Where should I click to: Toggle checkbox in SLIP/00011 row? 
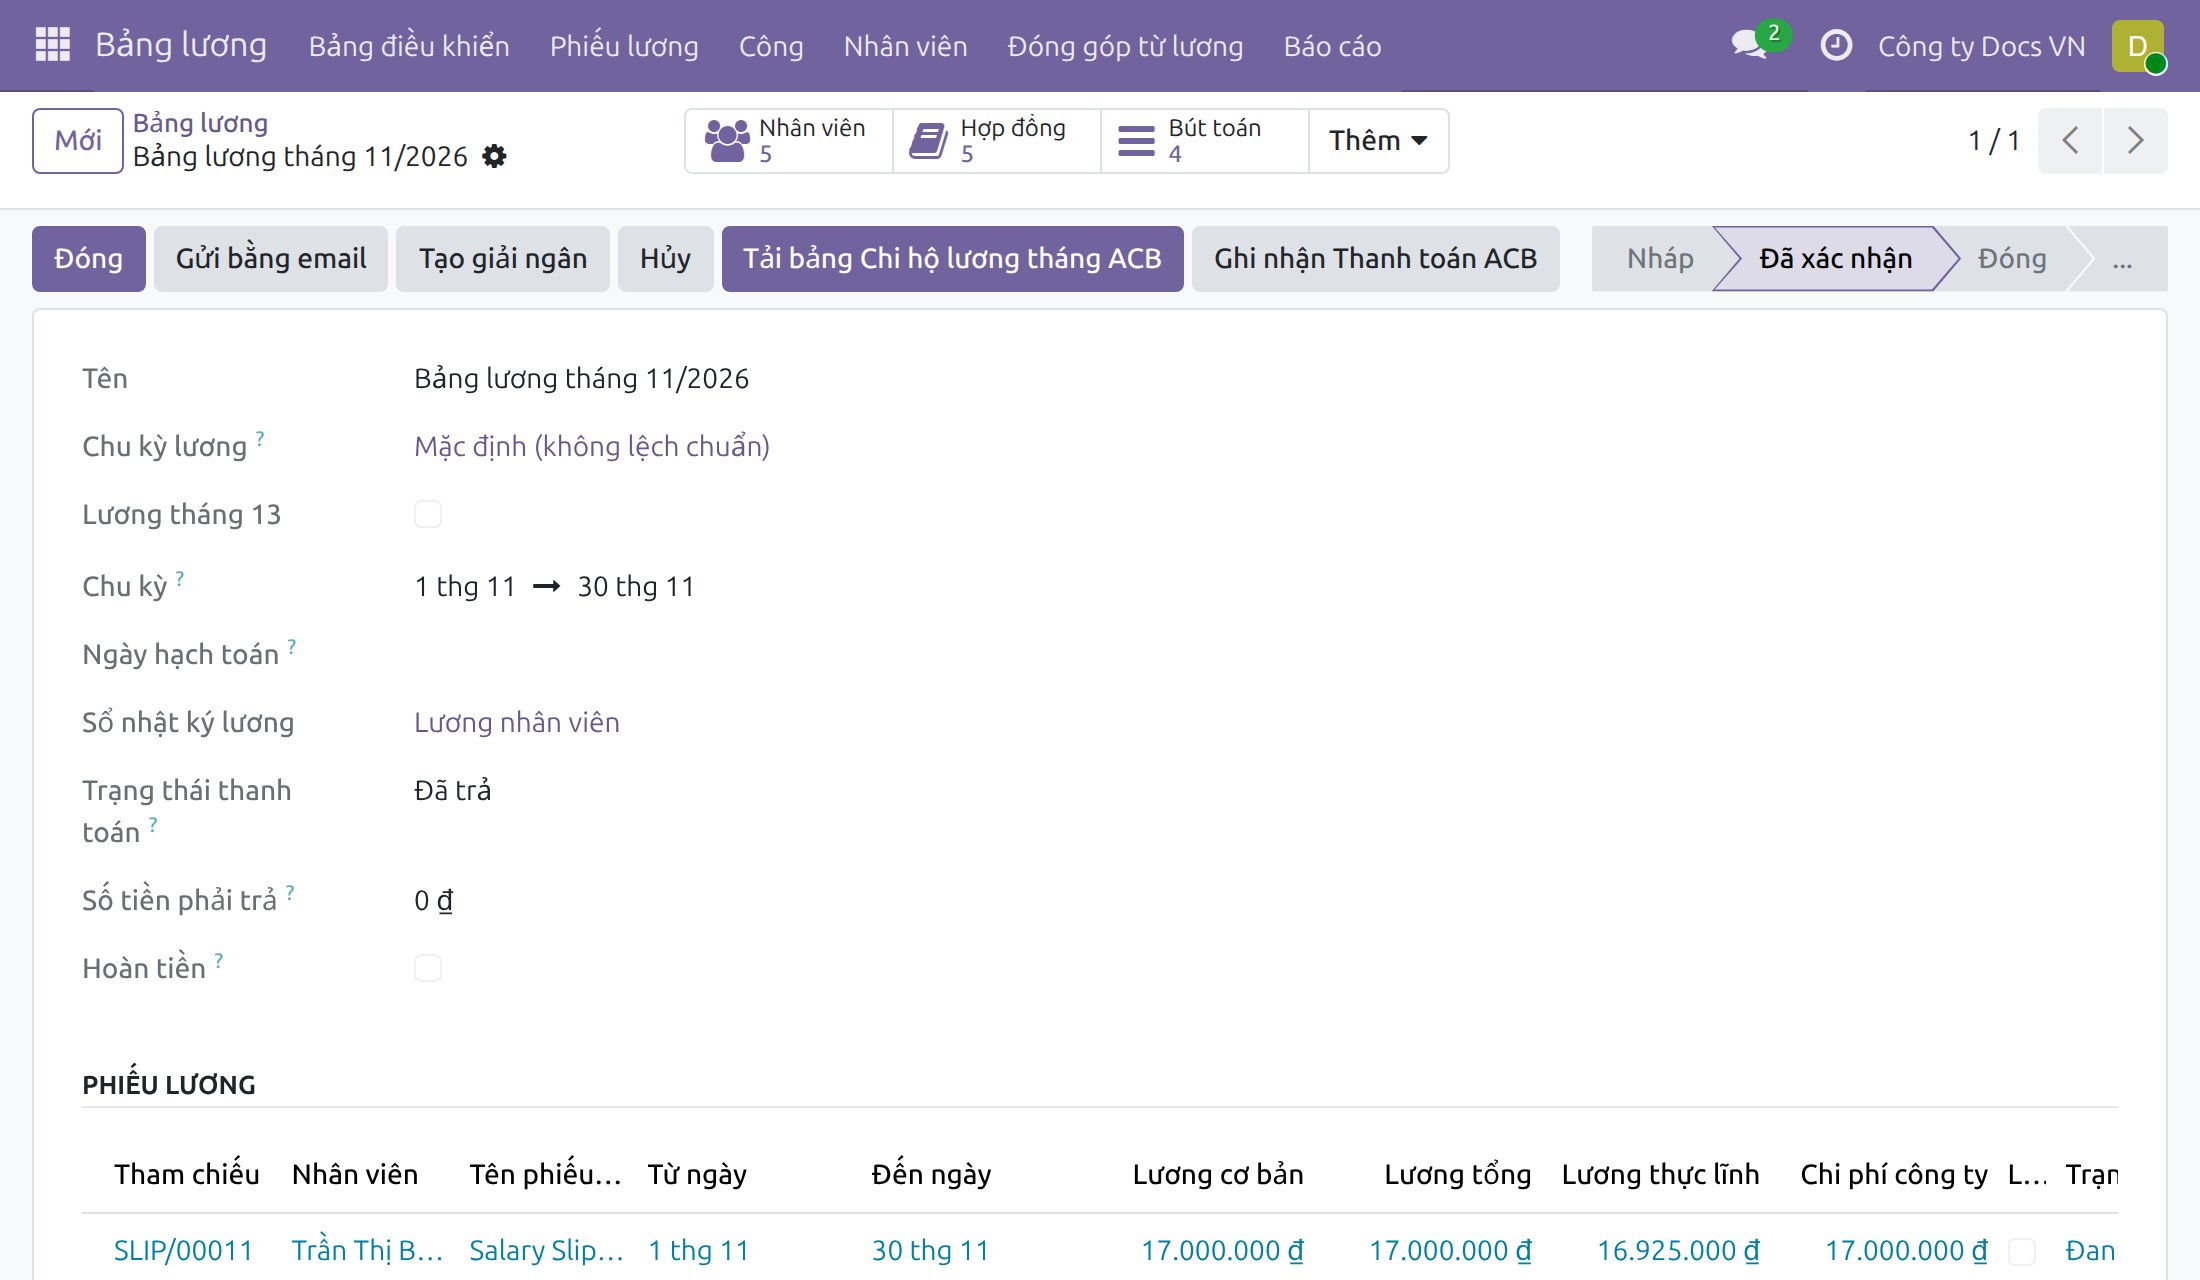pyautogui.click(x=2022, y=1251)
